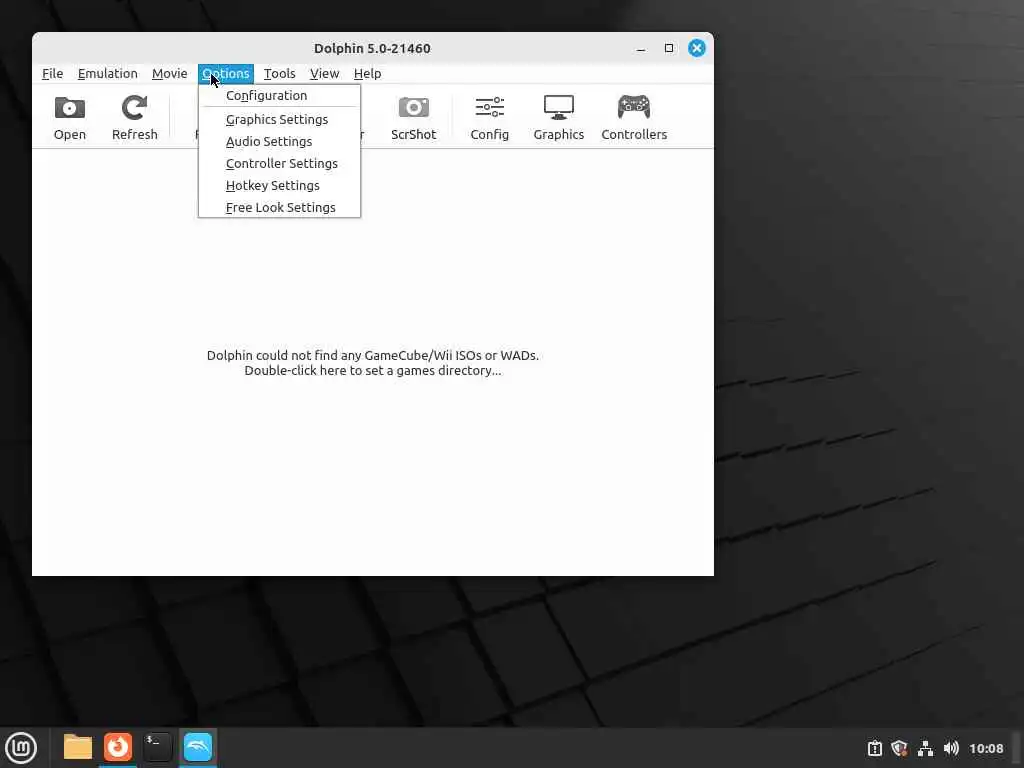Click the Open disc toolbar icon
This screenshot has width=1024, height=768.
coord(69,108)
